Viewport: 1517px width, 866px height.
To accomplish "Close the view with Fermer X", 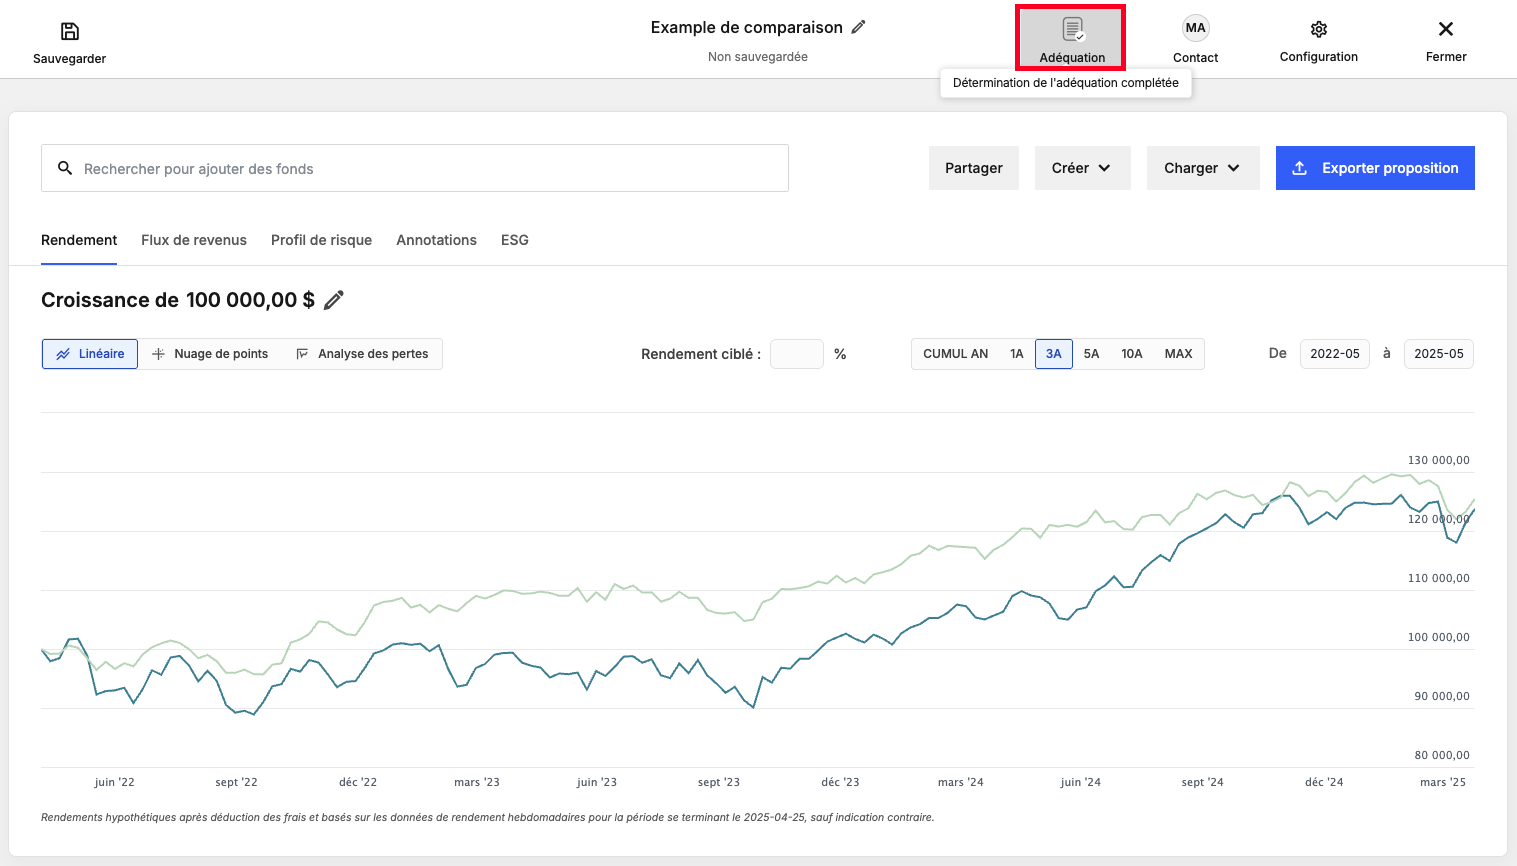I will [1446, 29].
